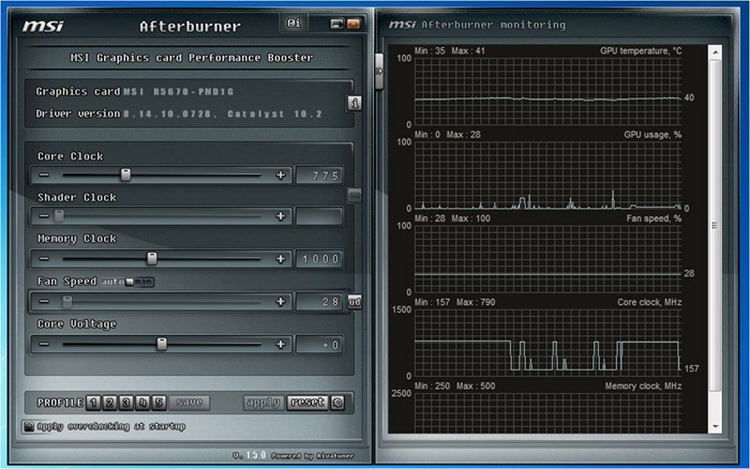Click the info icon in Afterburner title bar
This screenshot has height=469, width=750.
(294, 22)
